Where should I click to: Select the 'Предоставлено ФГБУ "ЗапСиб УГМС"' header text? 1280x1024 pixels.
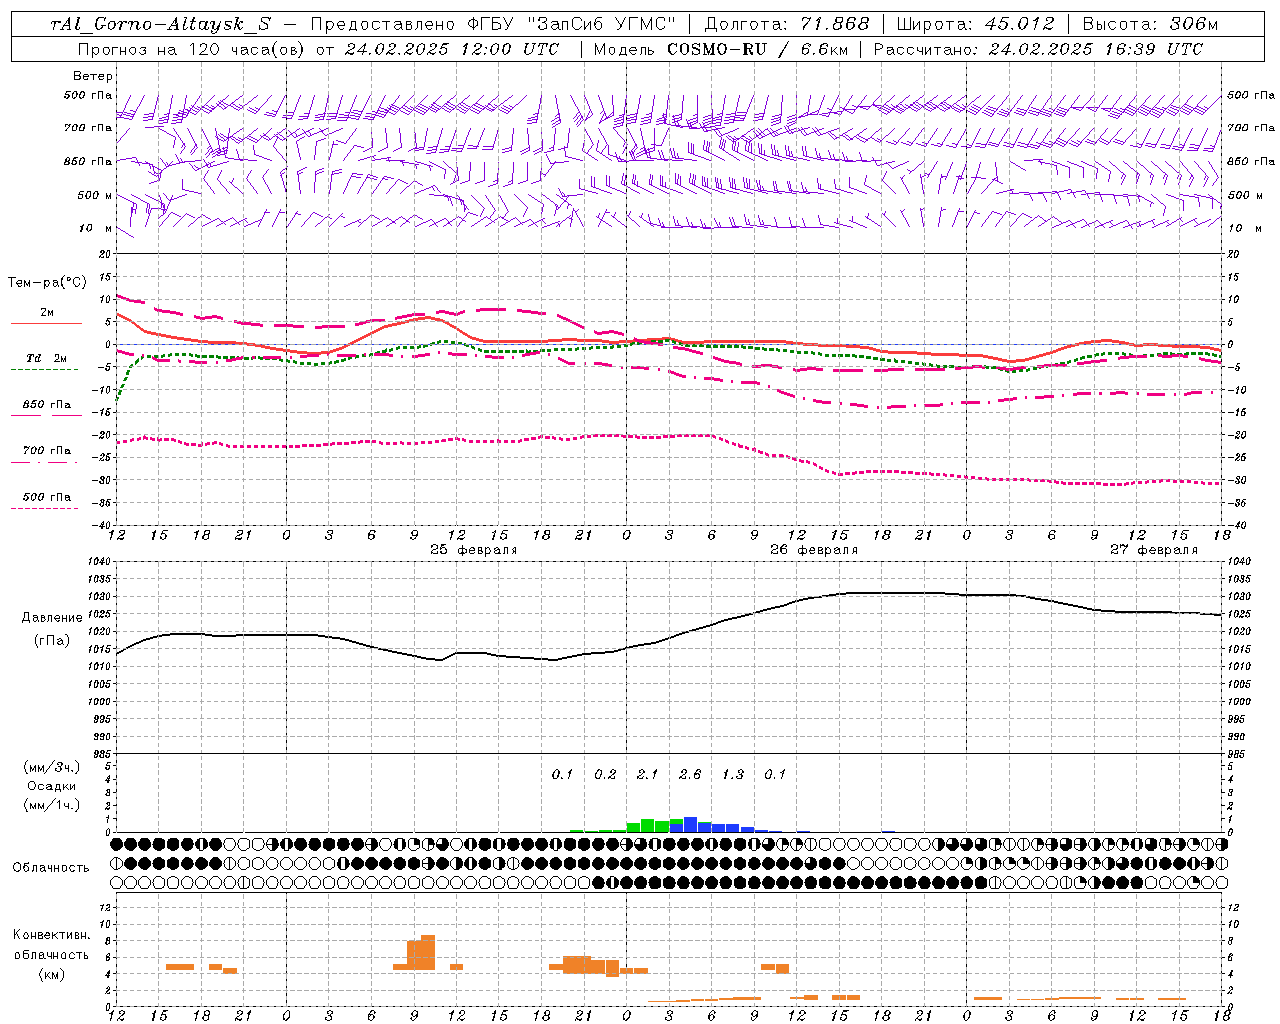click(x=494, y=24)
